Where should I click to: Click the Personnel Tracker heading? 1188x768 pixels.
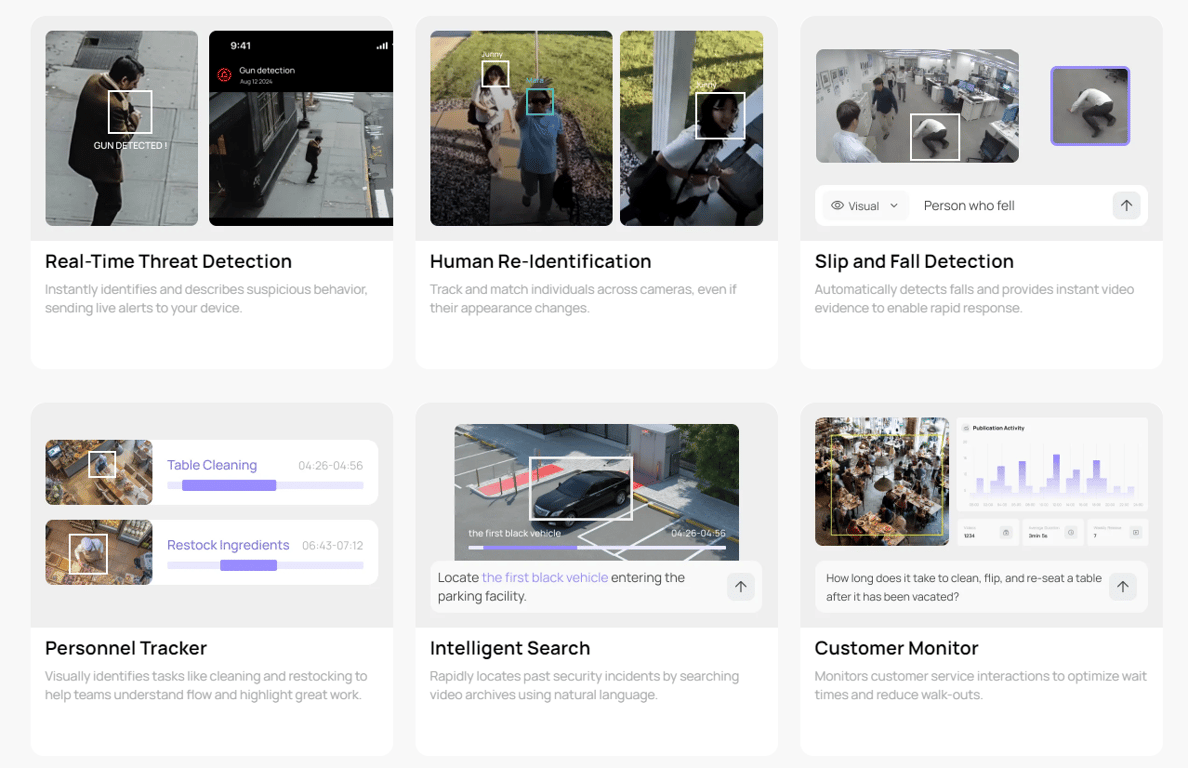126,648
